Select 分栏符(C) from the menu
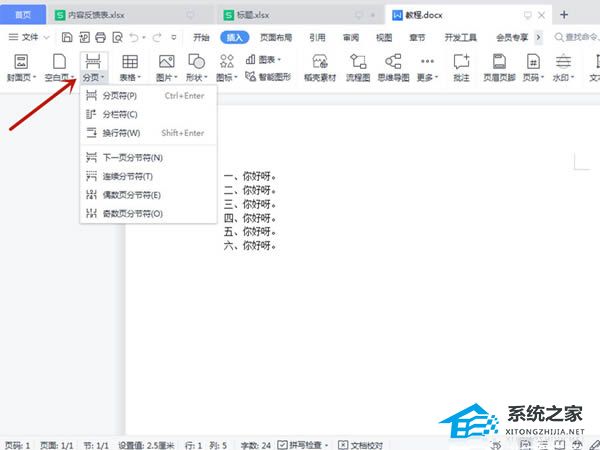Screen dimensions: 600x450 [x=148, y=114]
